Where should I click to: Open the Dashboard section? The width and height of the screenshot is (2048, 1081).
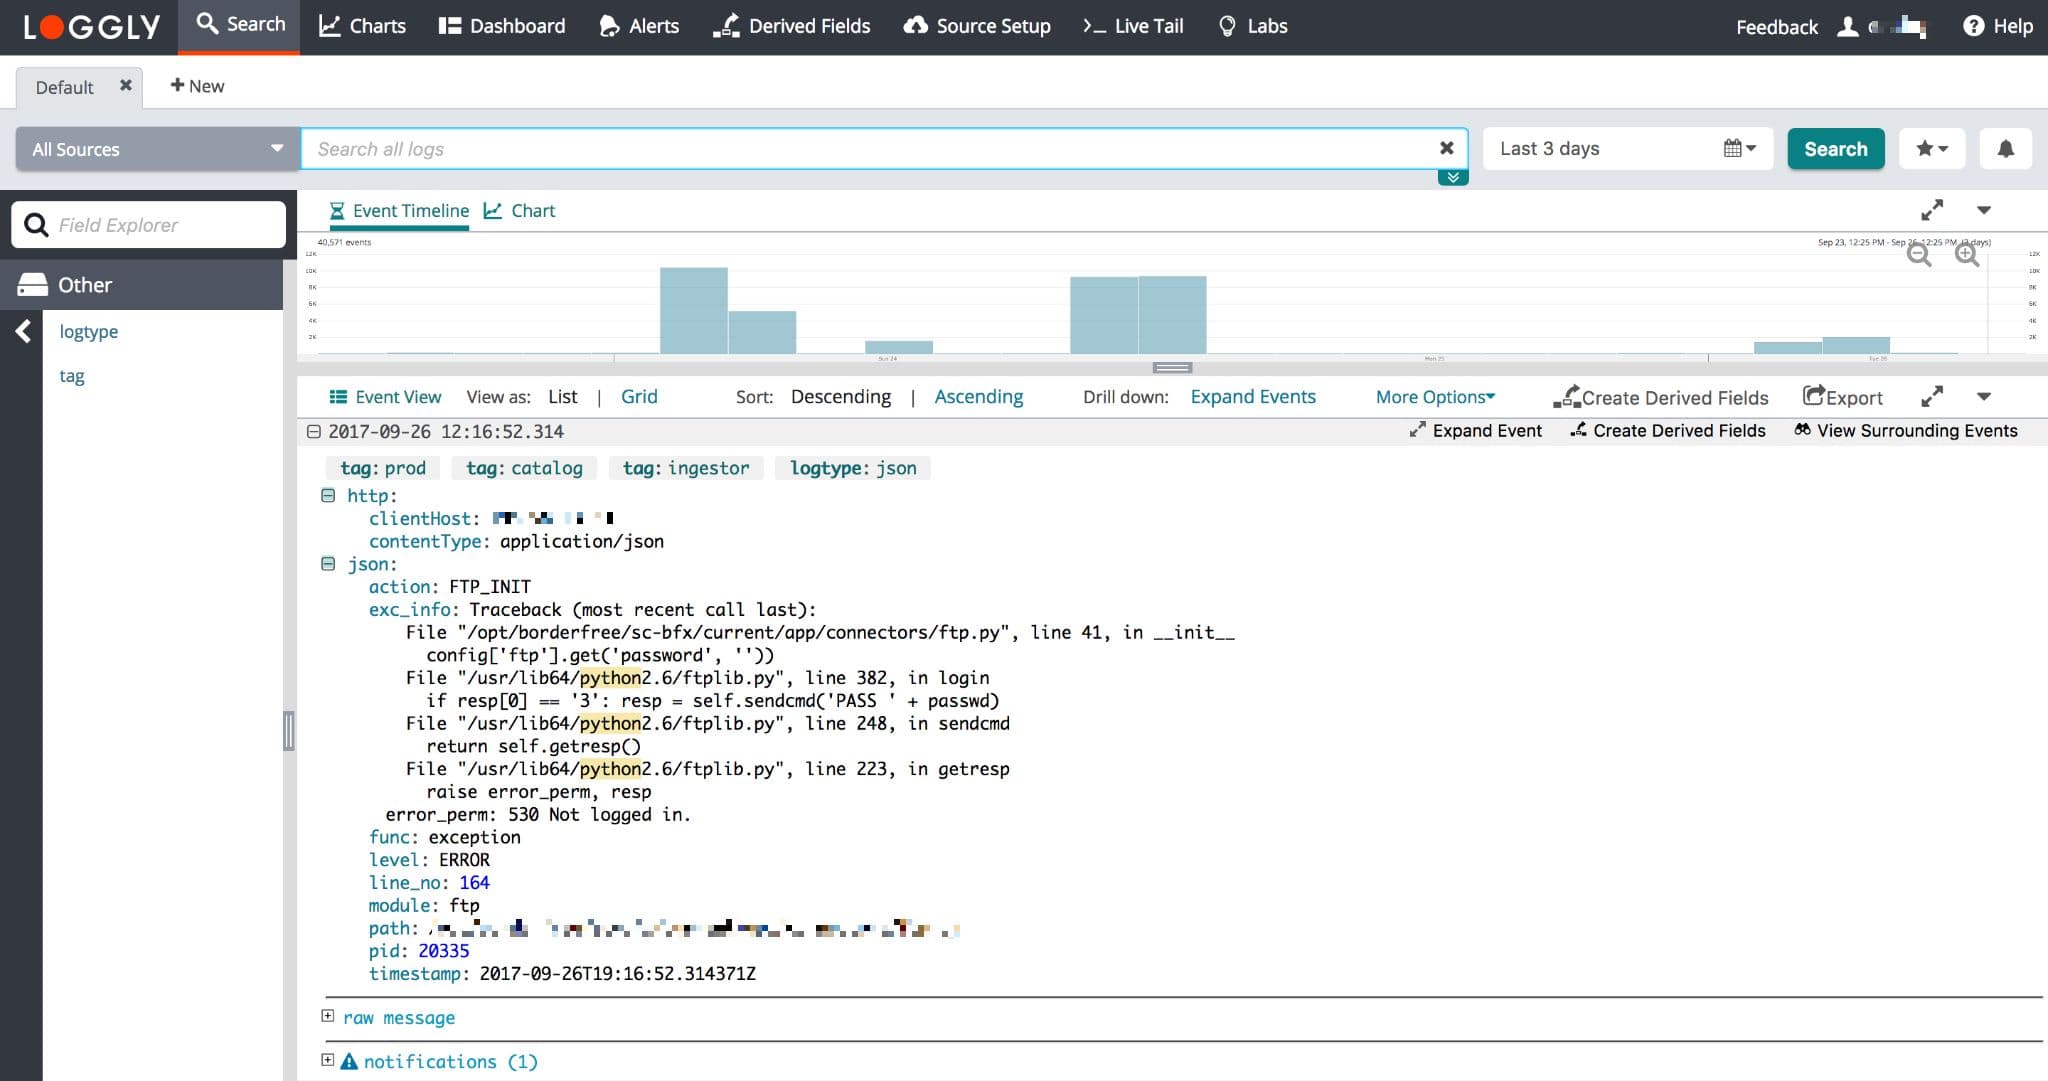tap(501, 26)
